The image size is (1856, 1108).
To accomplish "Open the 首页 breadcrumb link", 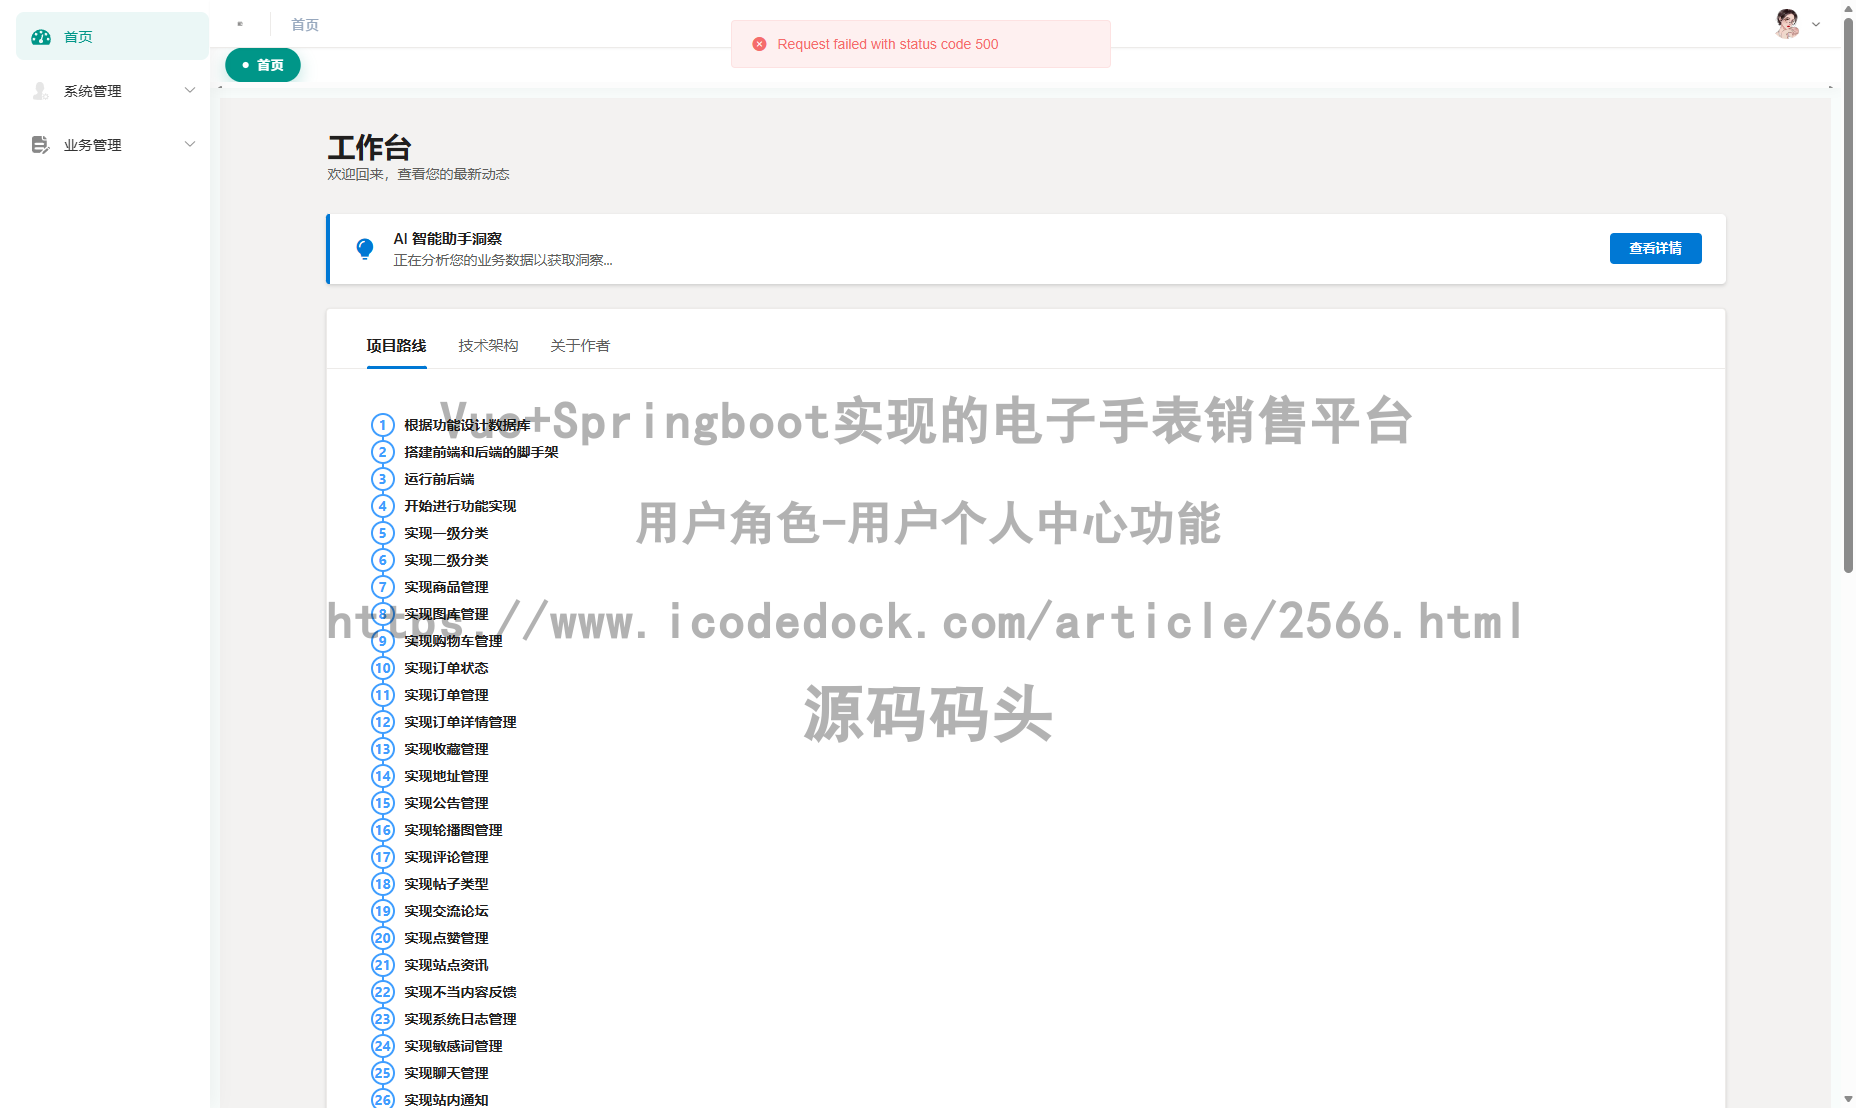I will tap(305, 24).
